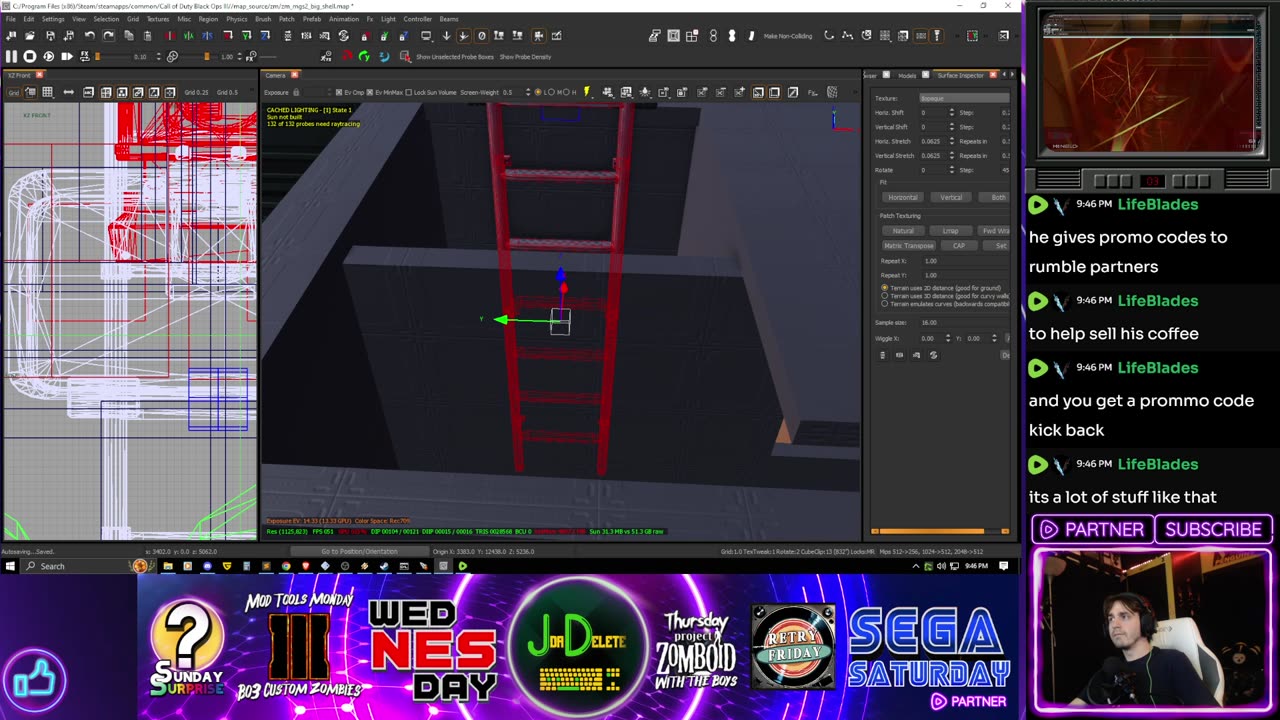
Task: Open the Patch menu
Action: click(x=287, y=19)
